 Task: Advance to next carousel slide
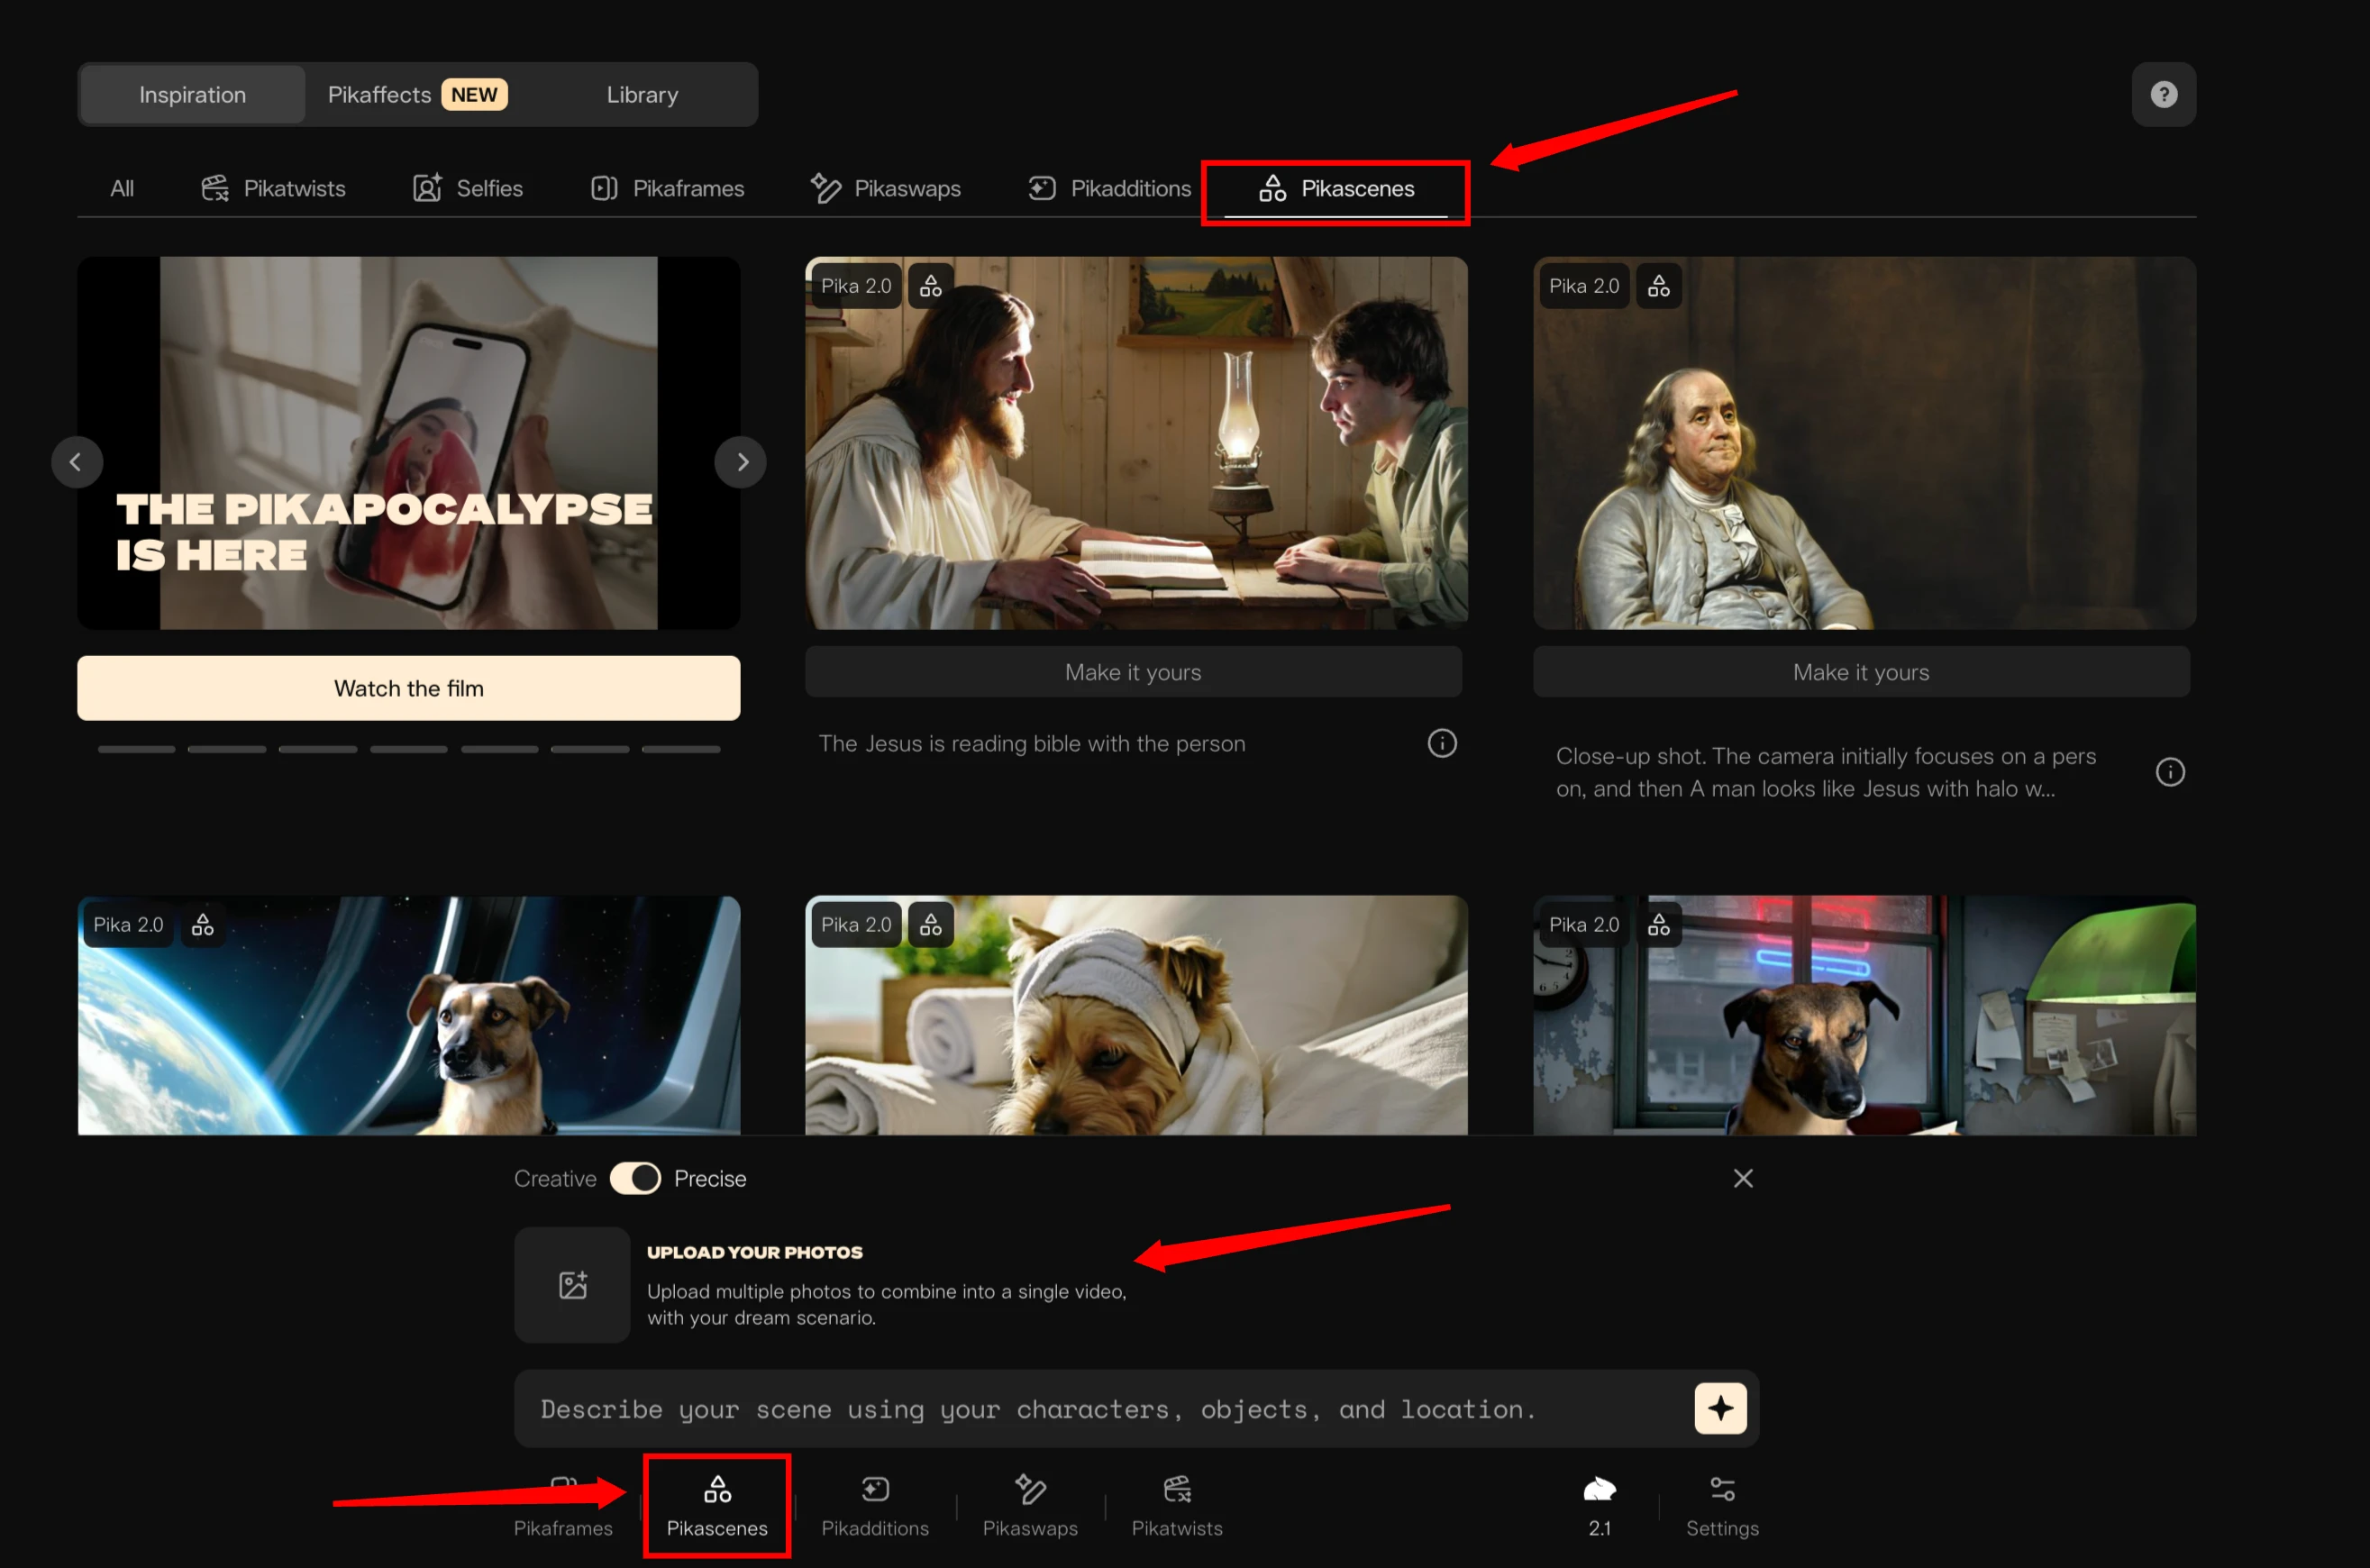(741, 462)
